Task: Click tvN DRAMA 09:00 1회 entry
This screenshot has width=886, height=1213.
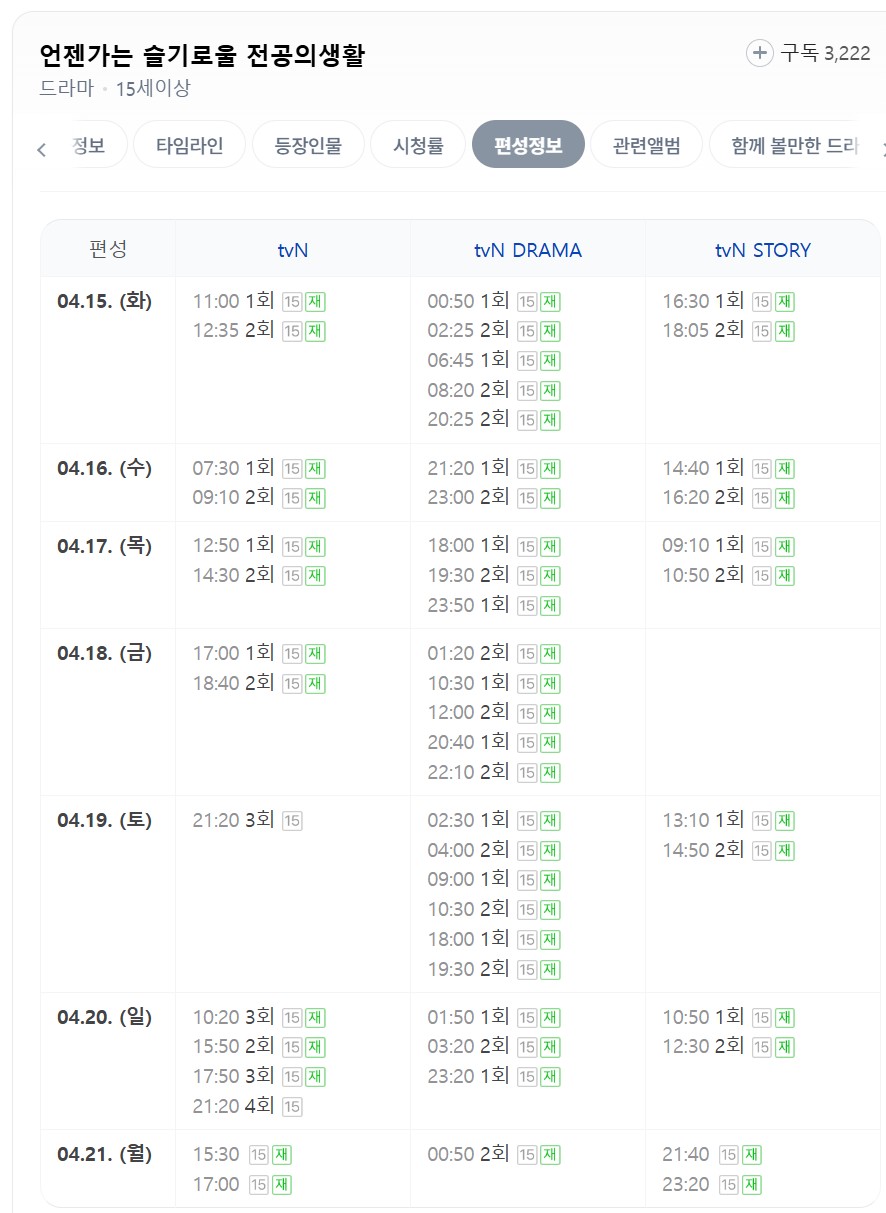Action: 494,879
